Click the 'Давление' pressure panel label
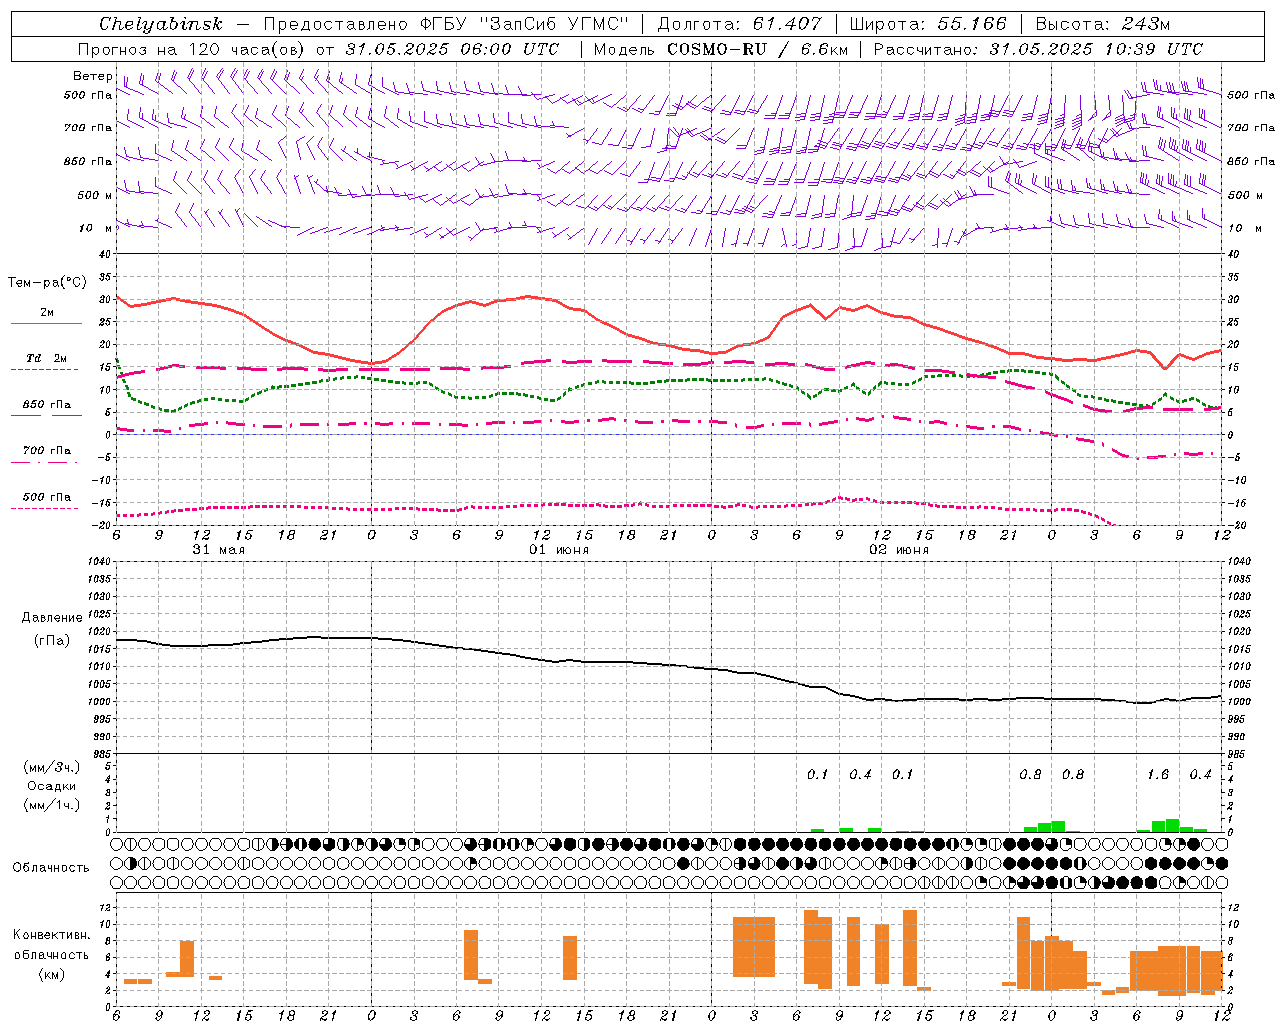This screenshot has width=1280, height=1024. tap(52, 618)
